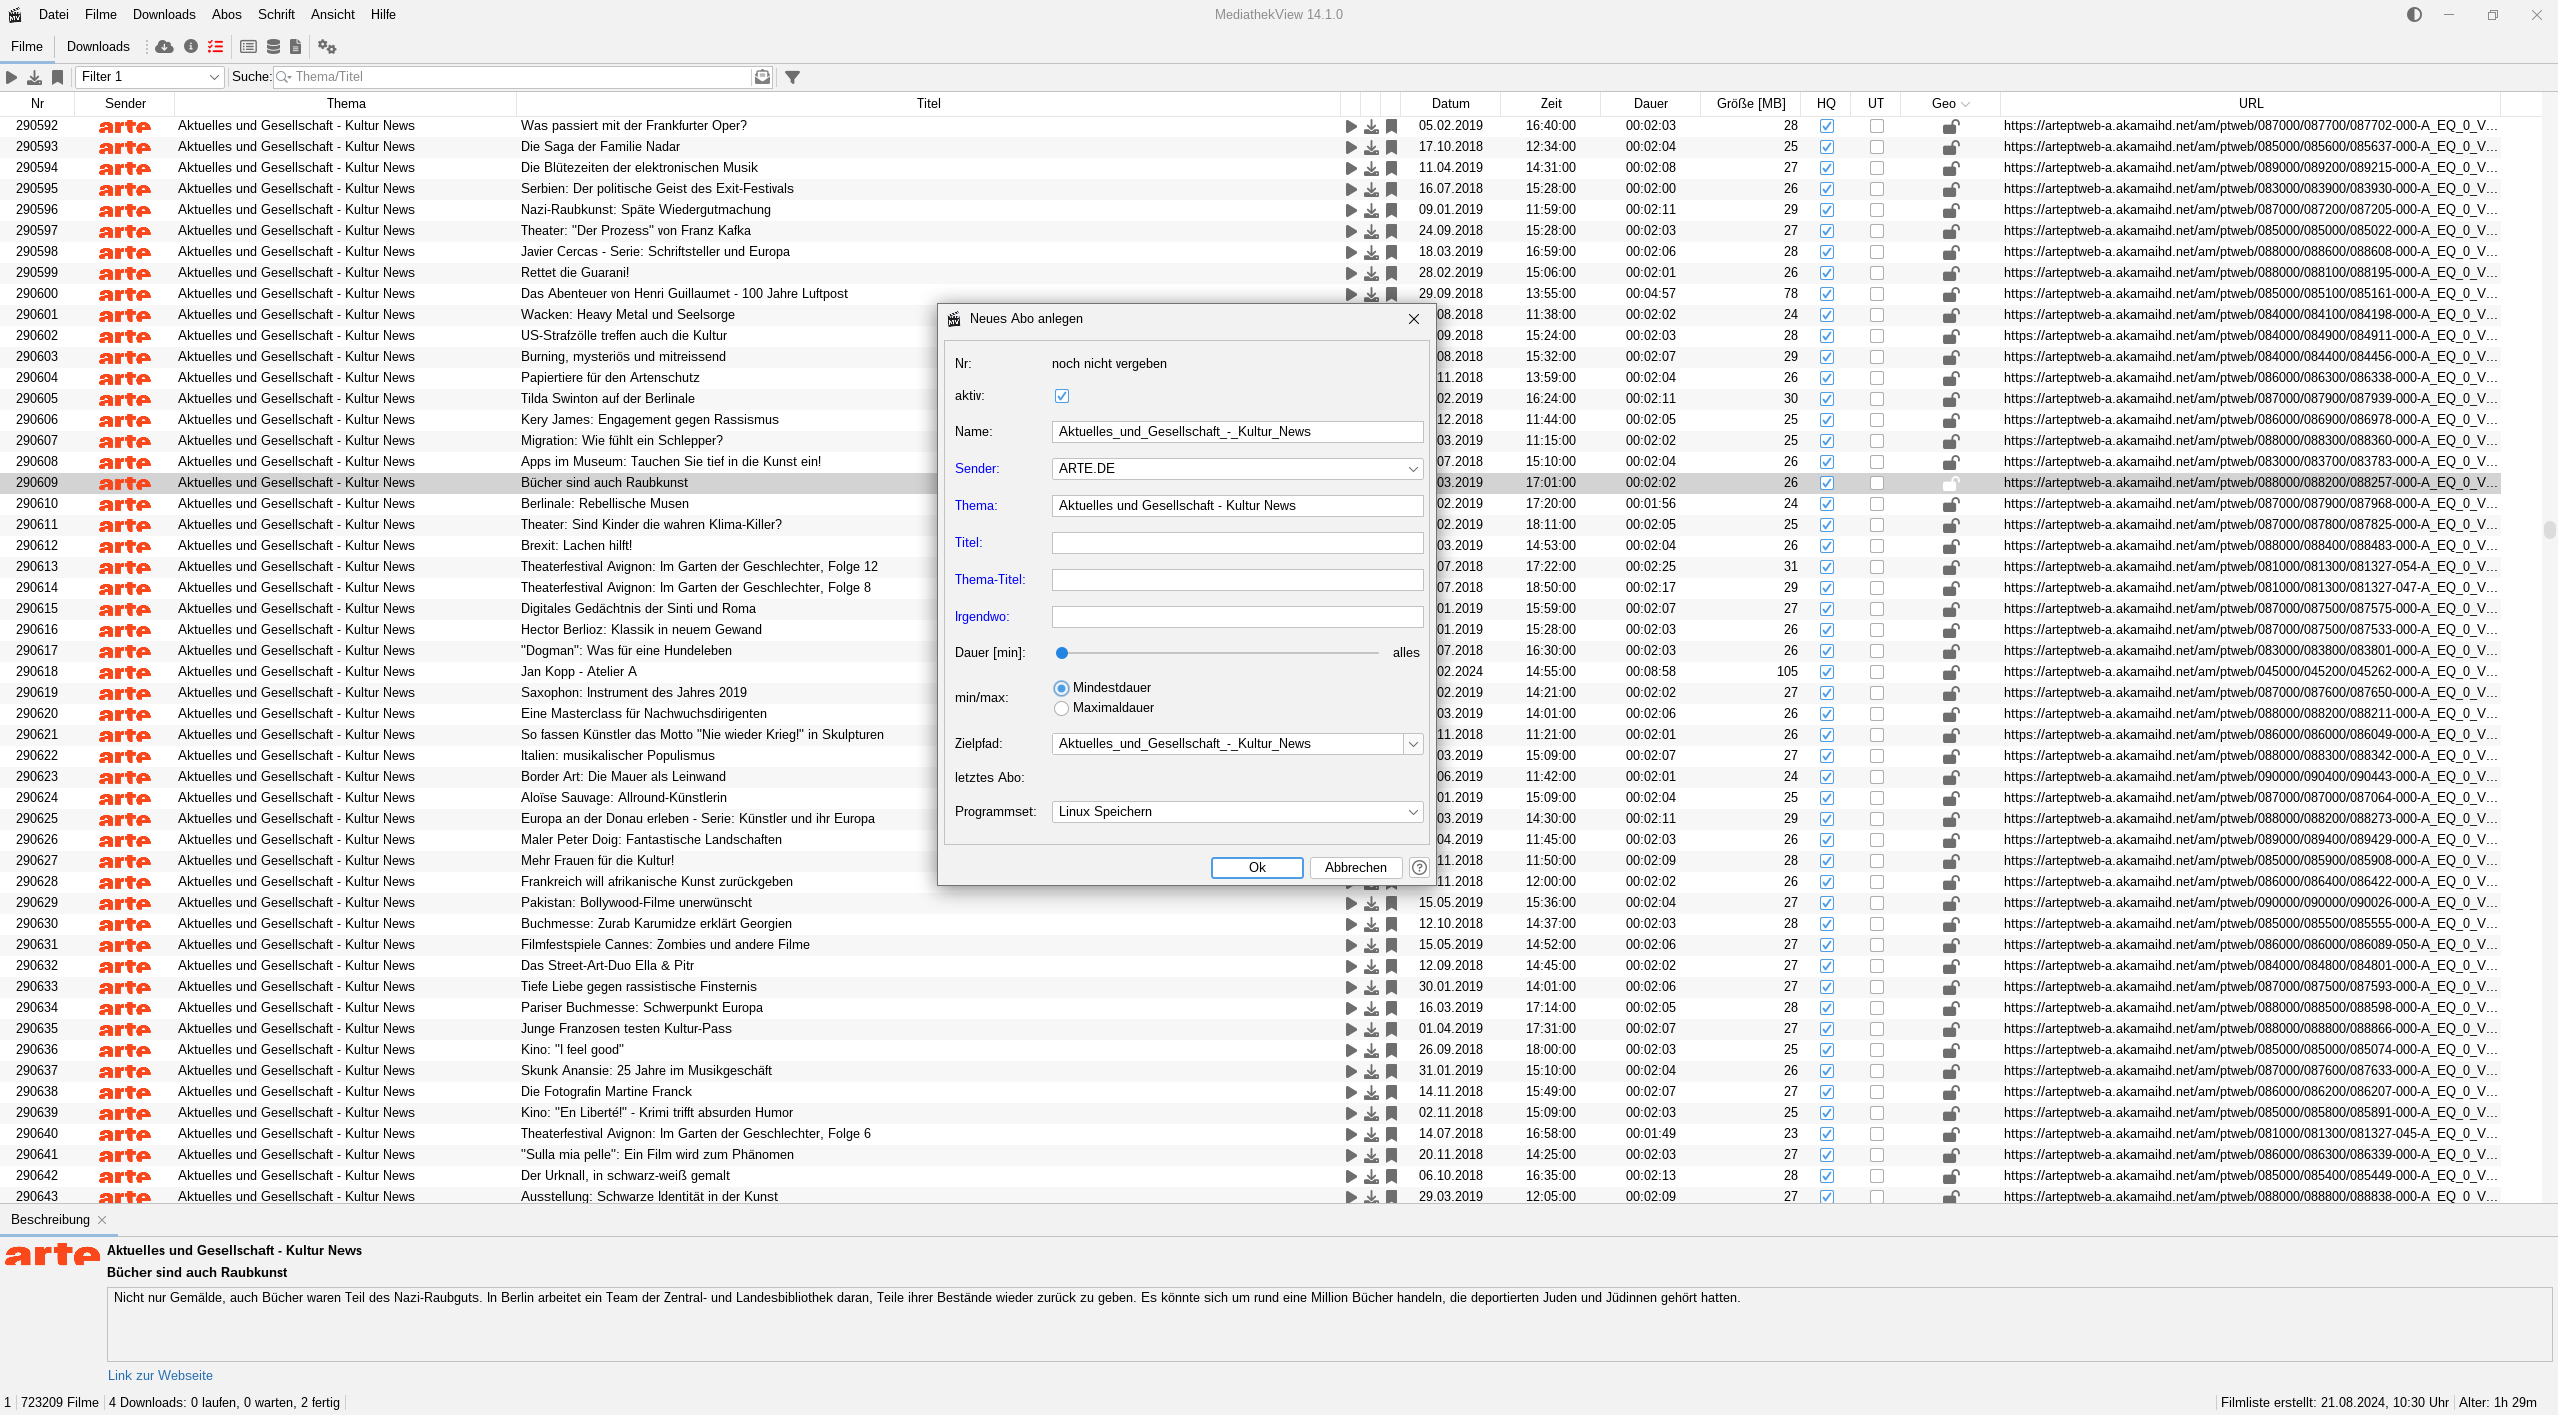Download icon for 'Kino: "I feel good"' row
Viewport: 2558px width, 1415px height.
[1371, 1050]
